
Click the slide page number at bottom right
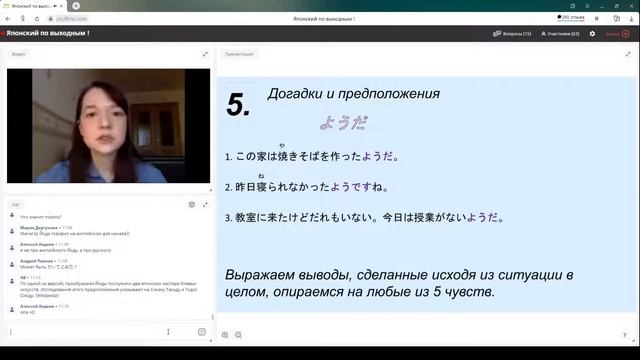[624, 335]
